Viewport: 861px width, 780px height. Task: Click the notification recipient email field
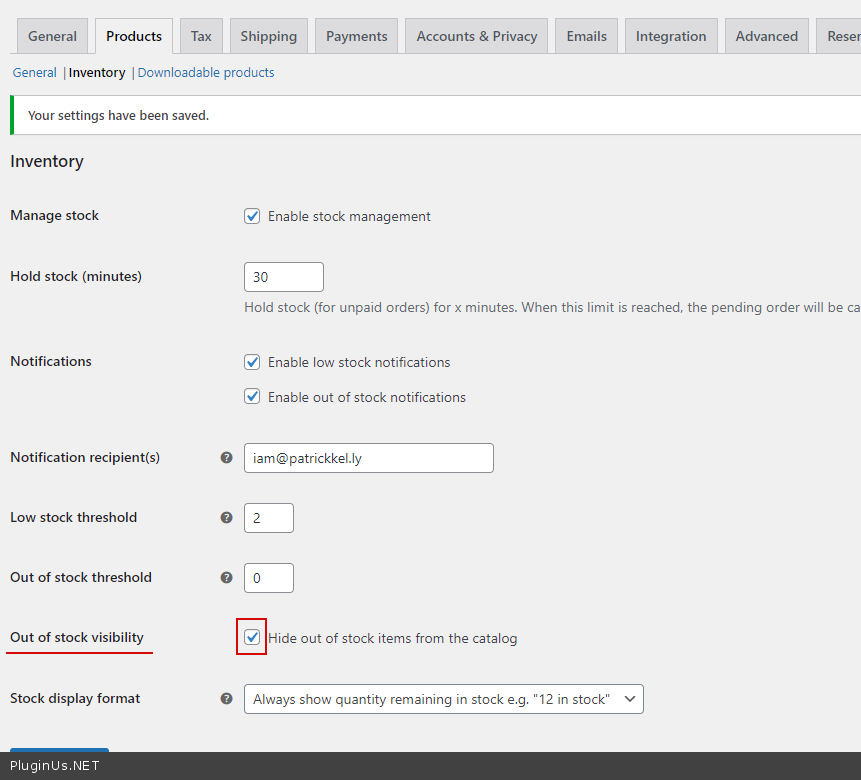[368, 458]
